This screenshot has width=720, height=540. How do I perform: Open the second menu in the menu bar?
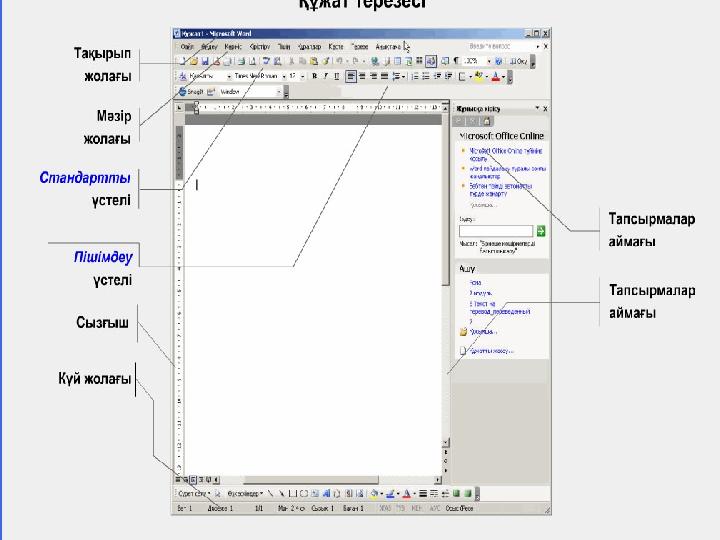209,47
